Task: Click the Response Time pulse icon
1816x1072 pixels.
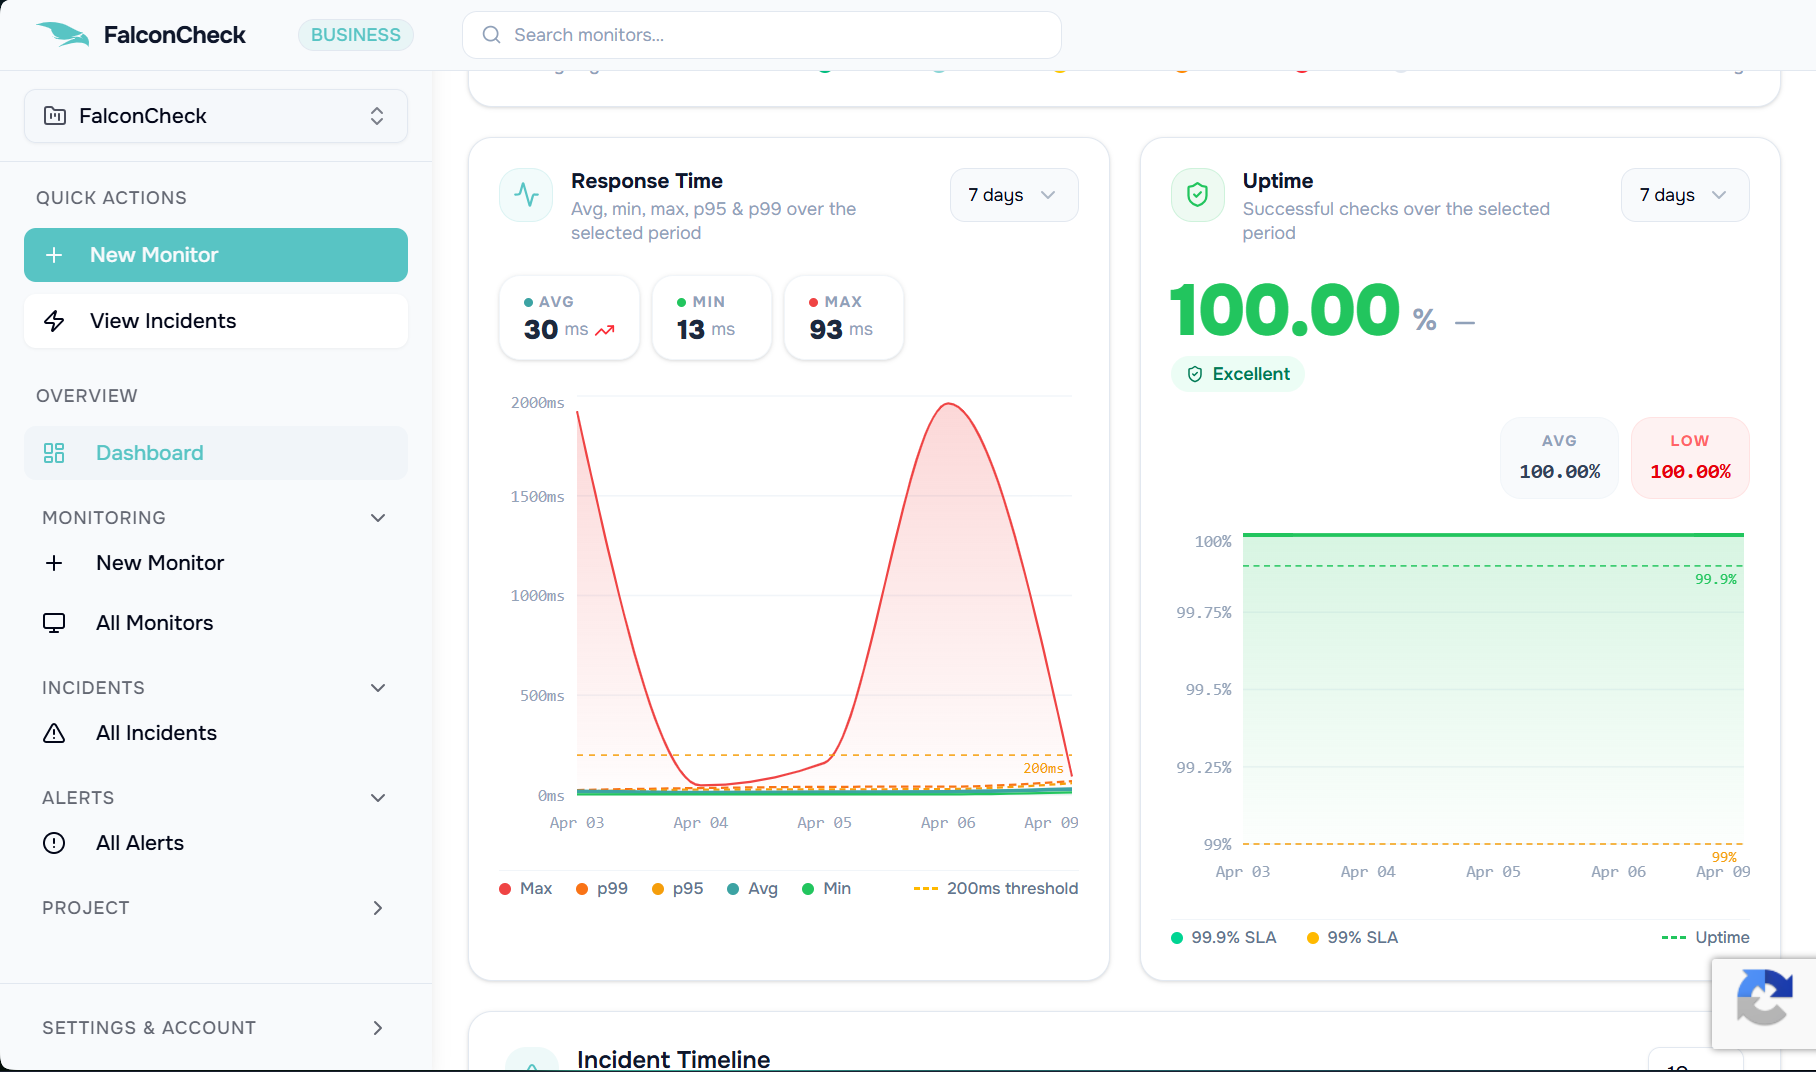Action: pyautogui.click(x=526, y=195)
